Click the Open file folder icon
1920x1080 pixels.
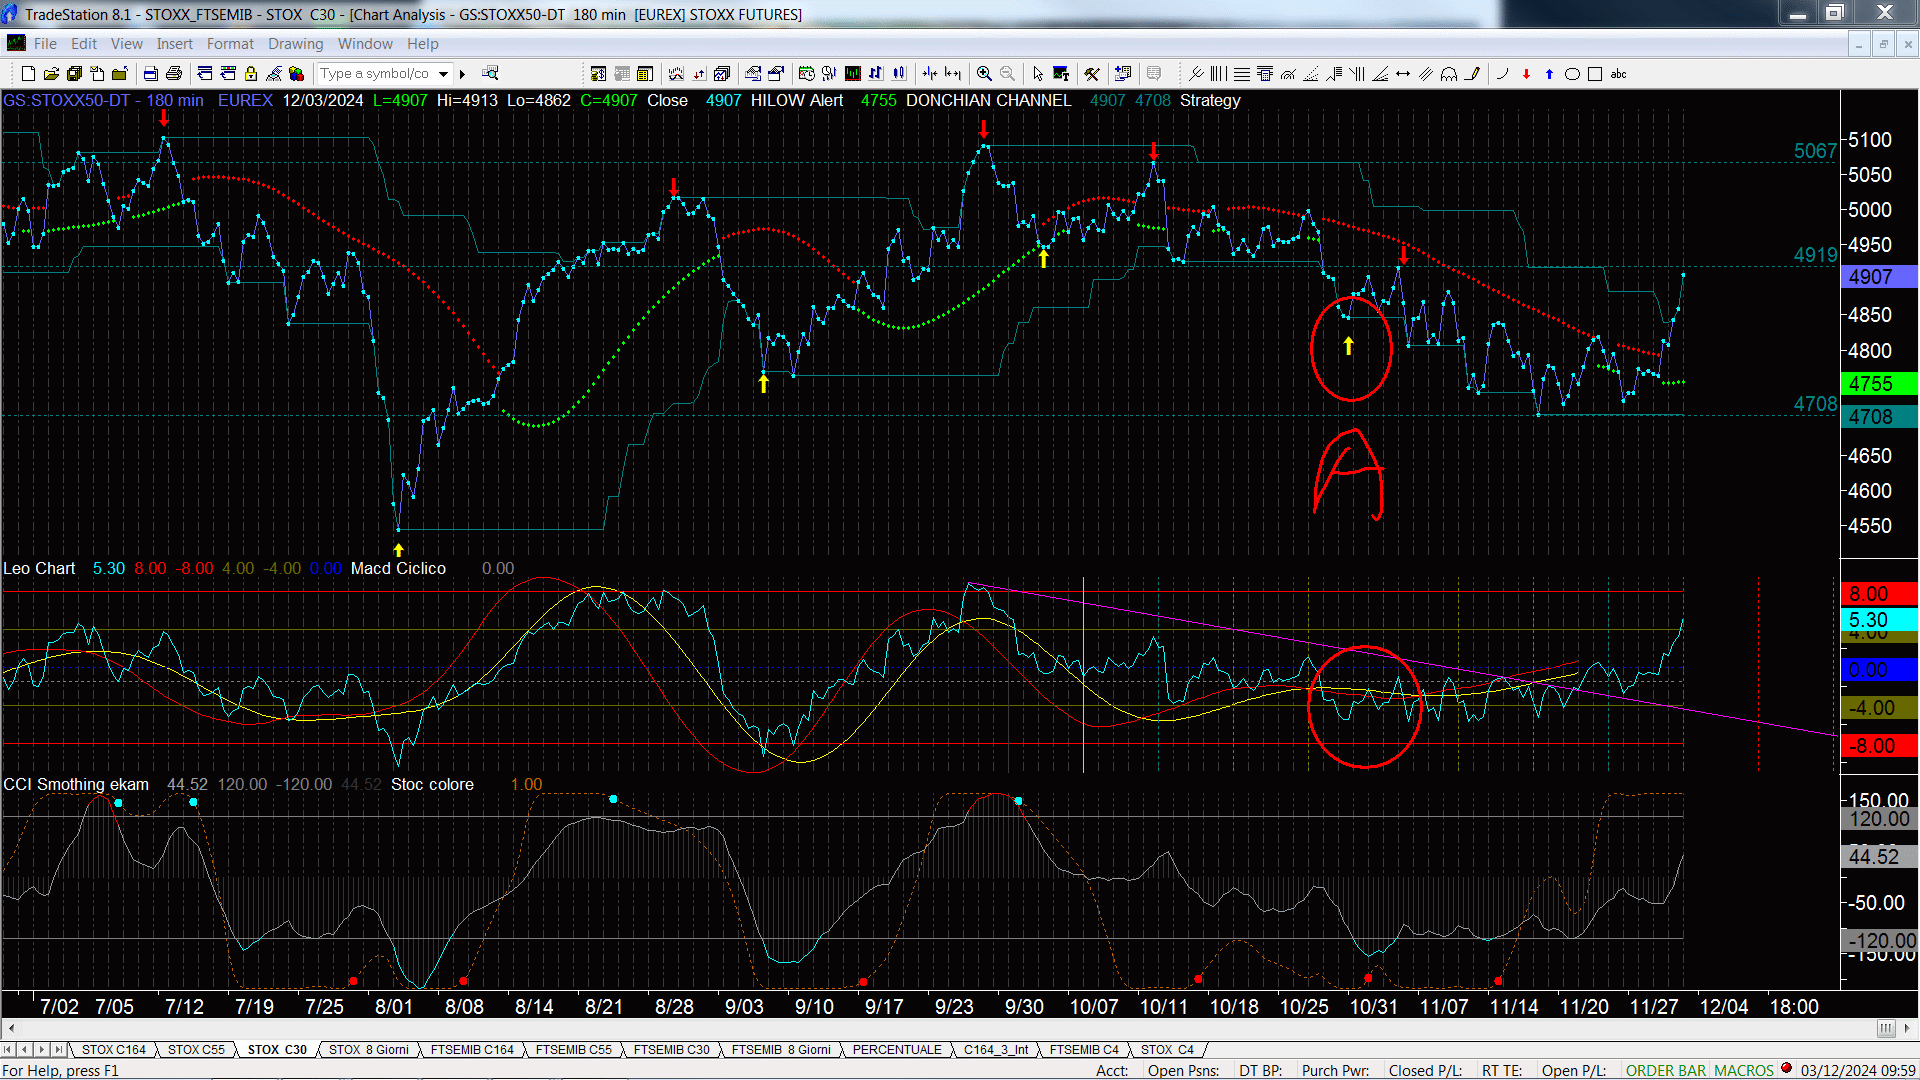click(51, 74)
